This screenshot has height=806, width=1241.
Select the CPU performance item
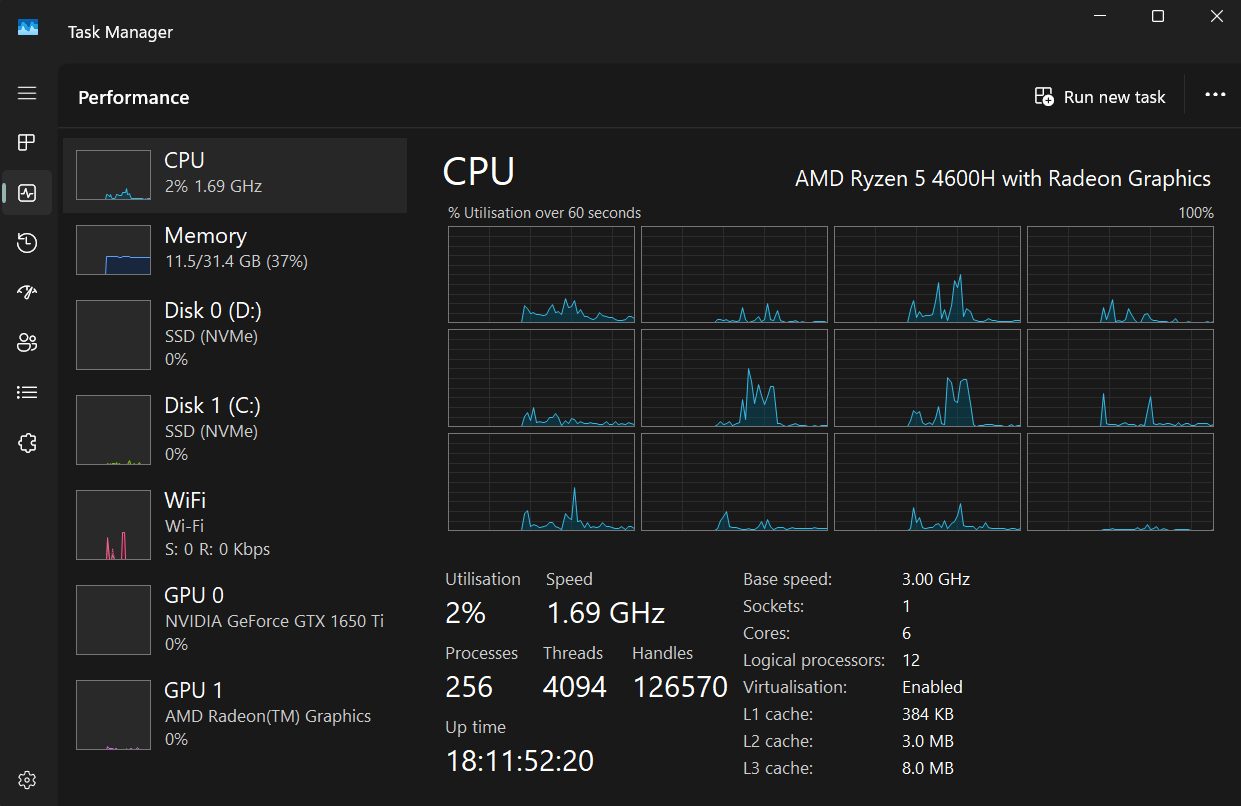pos(234,172)
